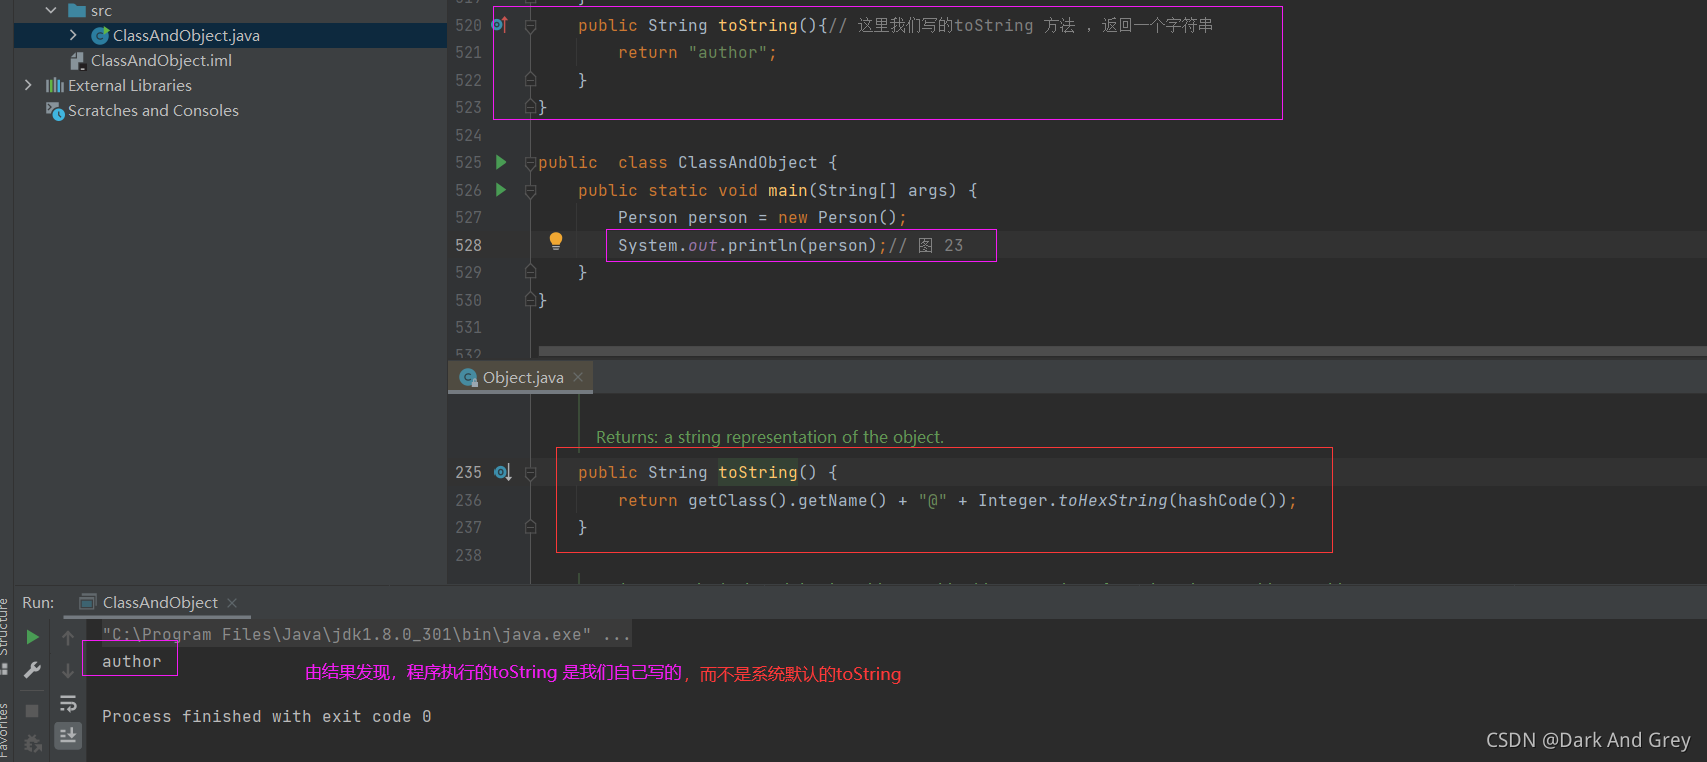Close the Object.java editor tab

click(578, 377)
